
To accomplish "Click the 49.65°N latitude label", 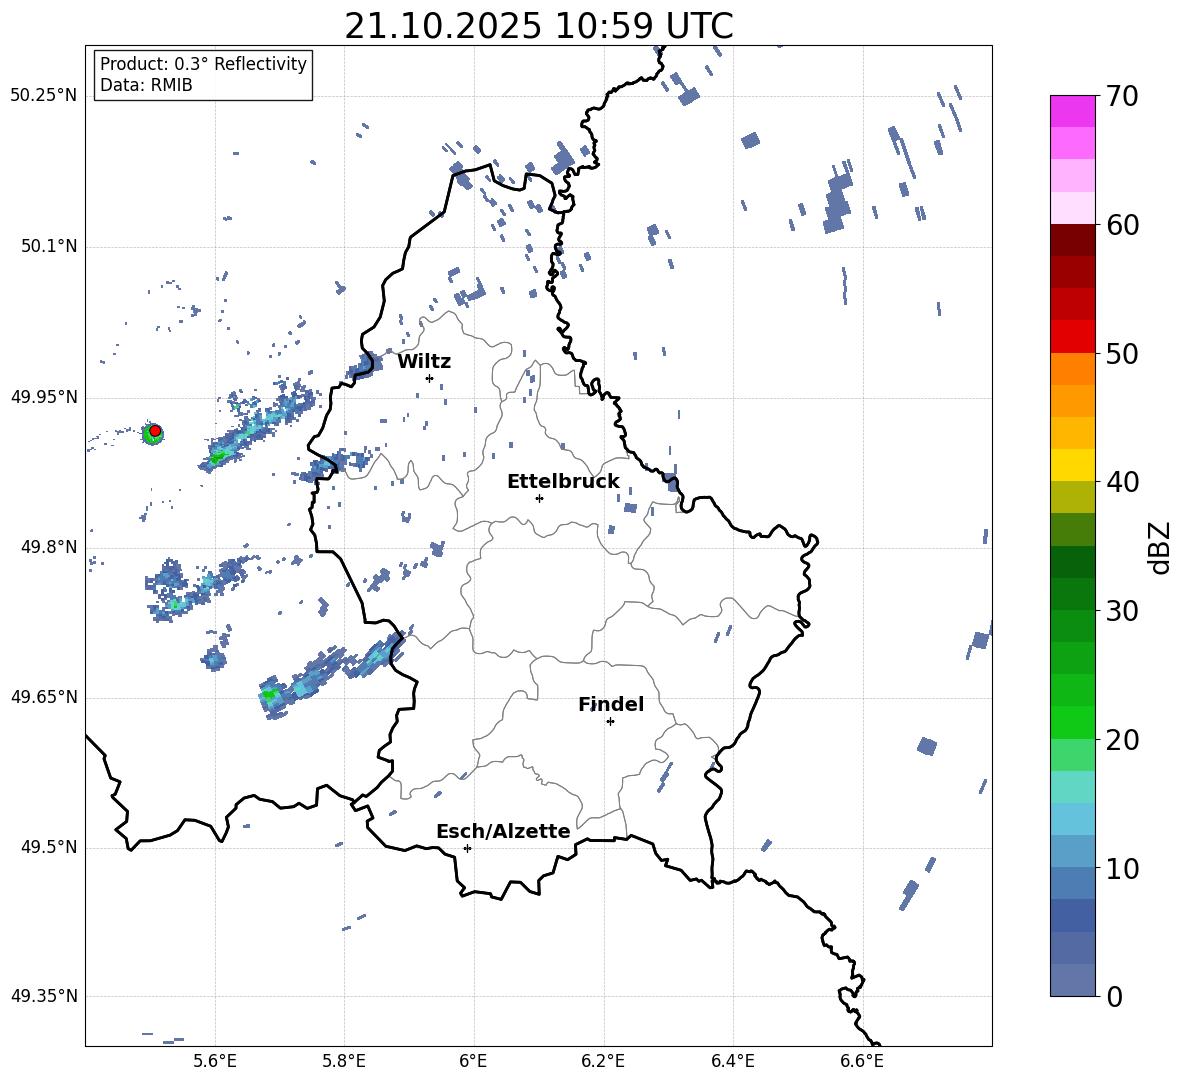I will 44,697.
